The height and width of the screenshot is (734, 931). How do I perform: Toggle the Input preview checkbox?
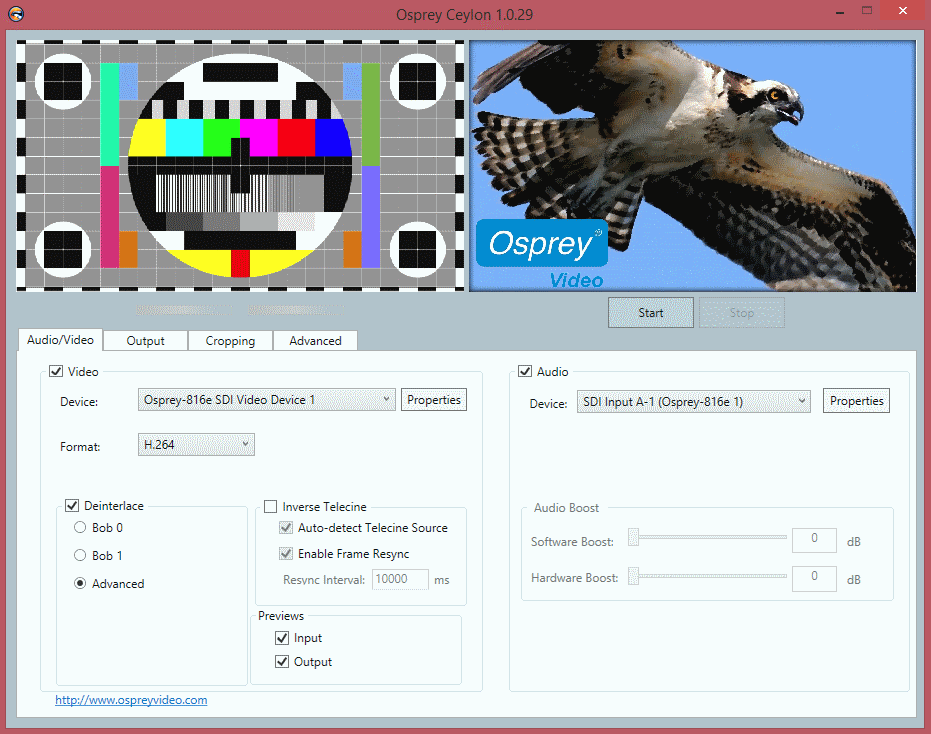point(282,638)
